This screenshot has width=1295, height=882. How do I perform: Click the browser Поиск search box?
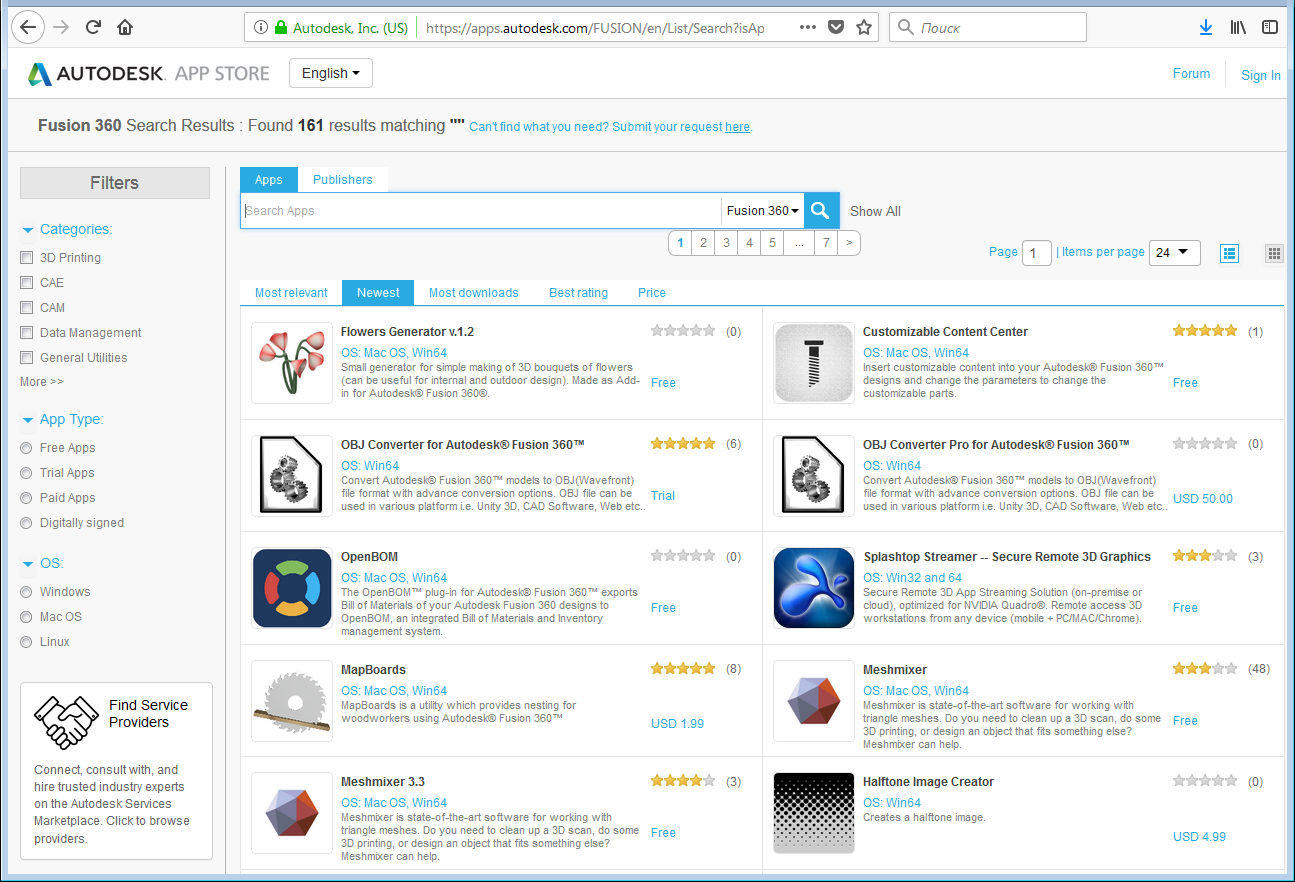coord(988,28)
